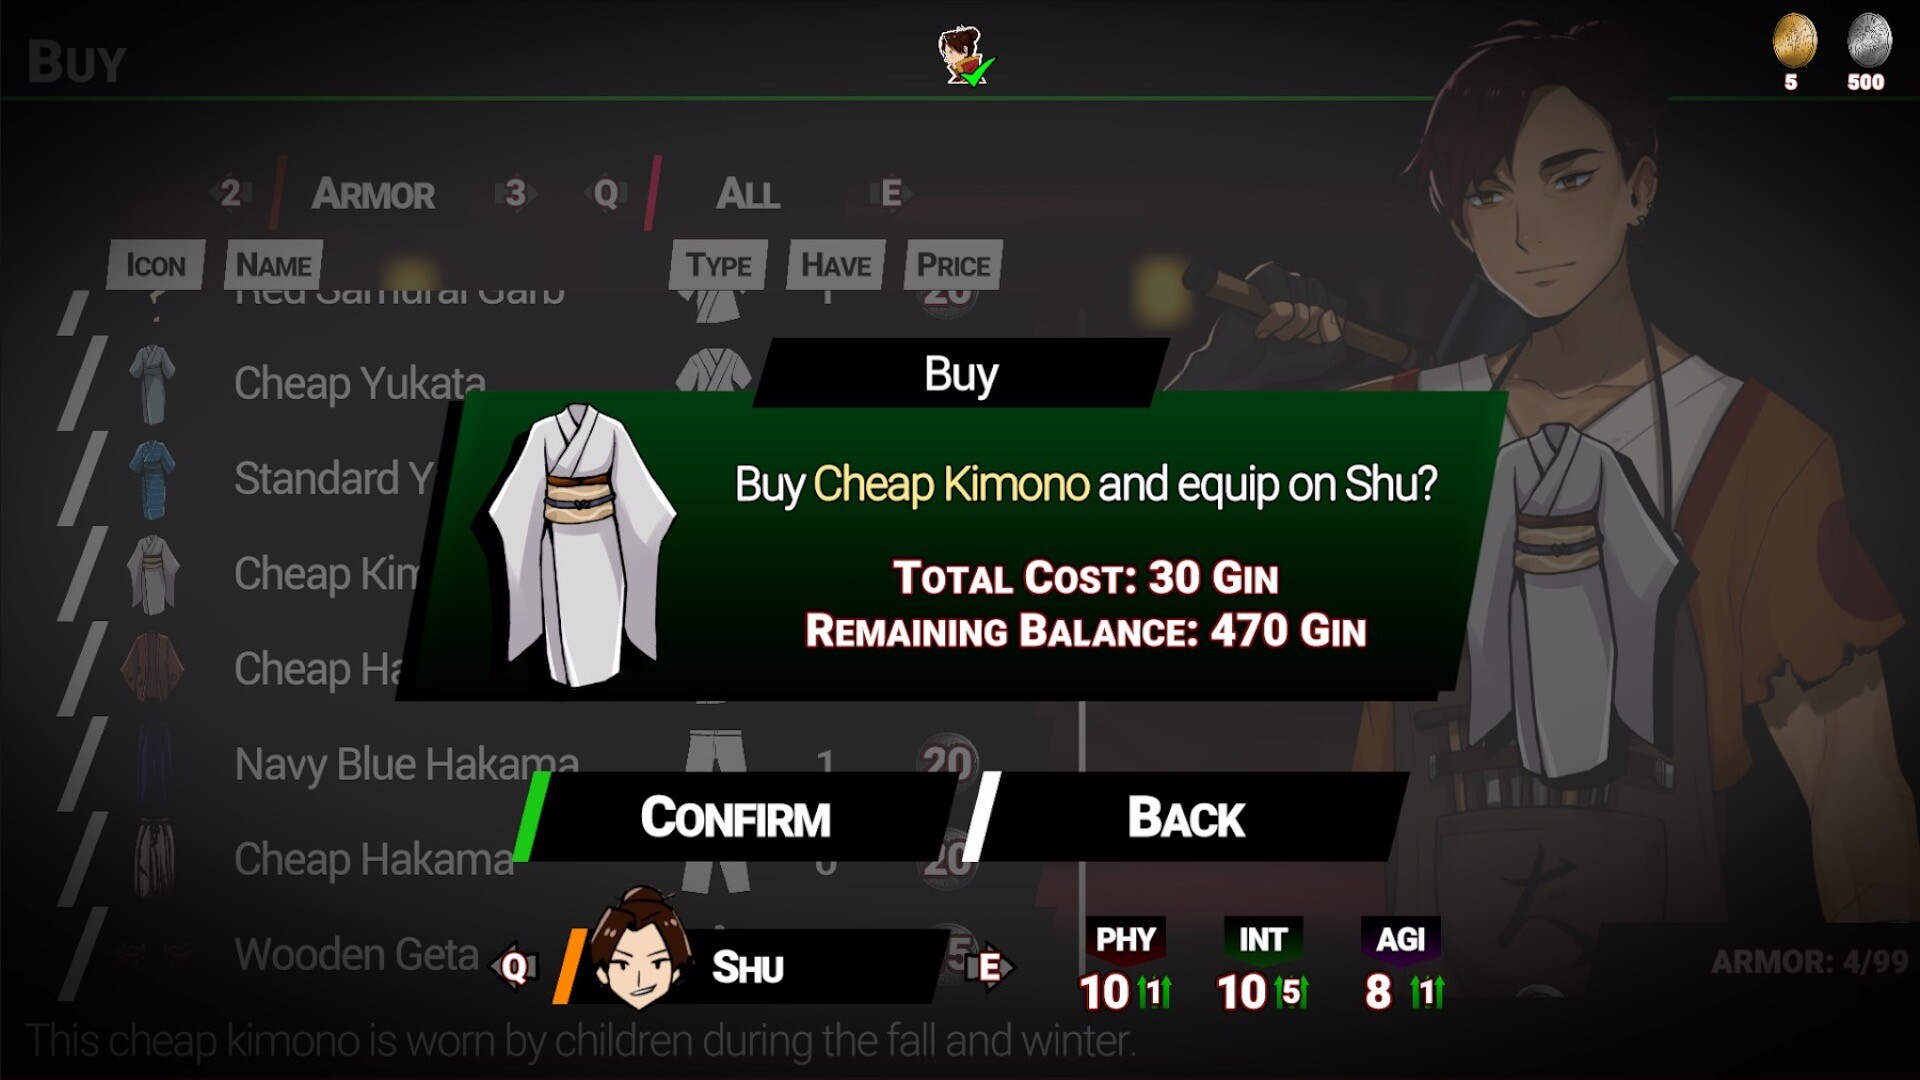Select the silver Gin coin icon
This screenshot has height=1080, width=1920.
point(1868,42)
